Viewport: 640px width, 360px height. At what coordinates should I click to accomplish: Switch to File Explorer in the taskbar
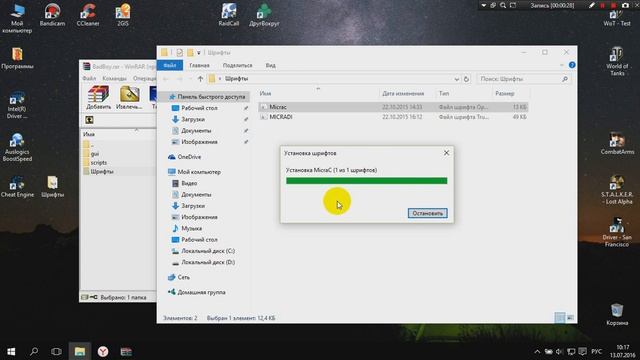point(80,351)
